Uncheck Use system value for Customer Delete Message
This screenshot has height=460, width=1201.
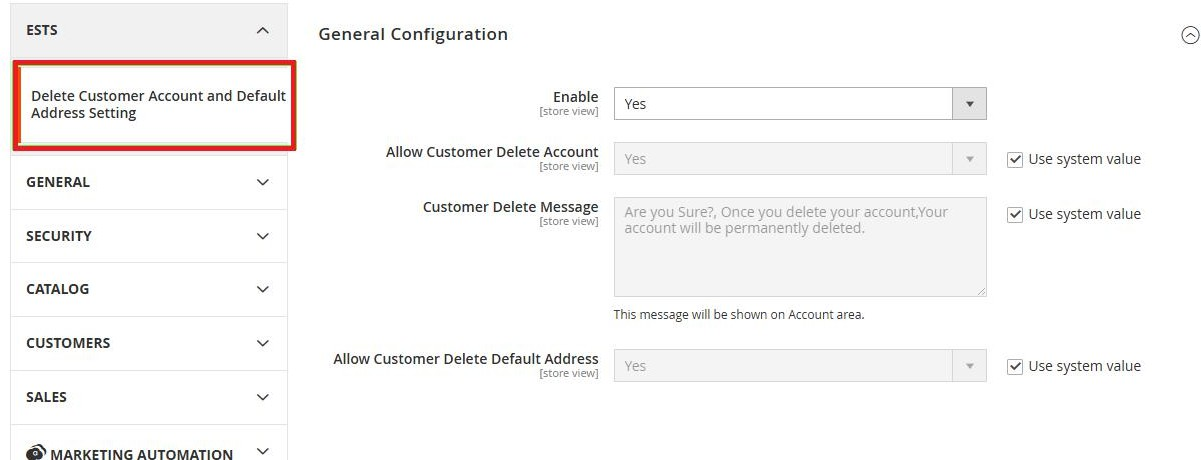[1015, 214]
